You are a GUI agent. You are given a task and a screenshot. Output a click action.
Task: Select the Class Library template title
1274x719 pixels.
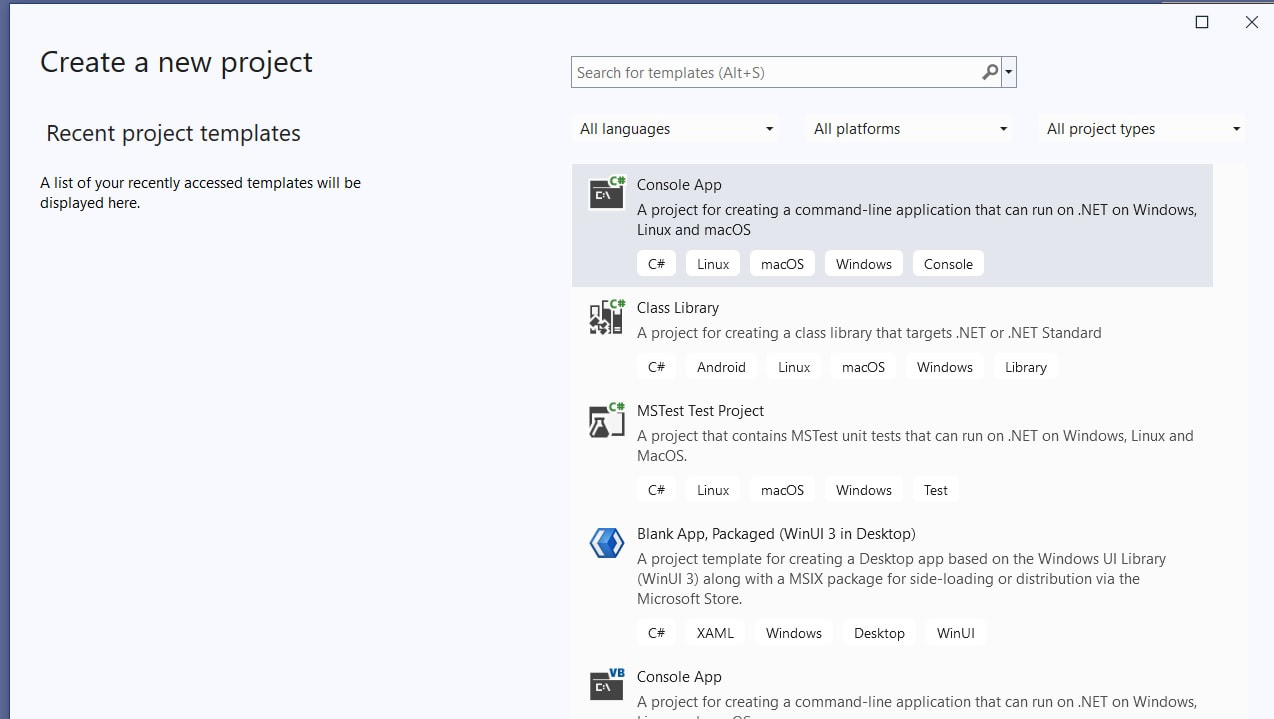[678, 308]
